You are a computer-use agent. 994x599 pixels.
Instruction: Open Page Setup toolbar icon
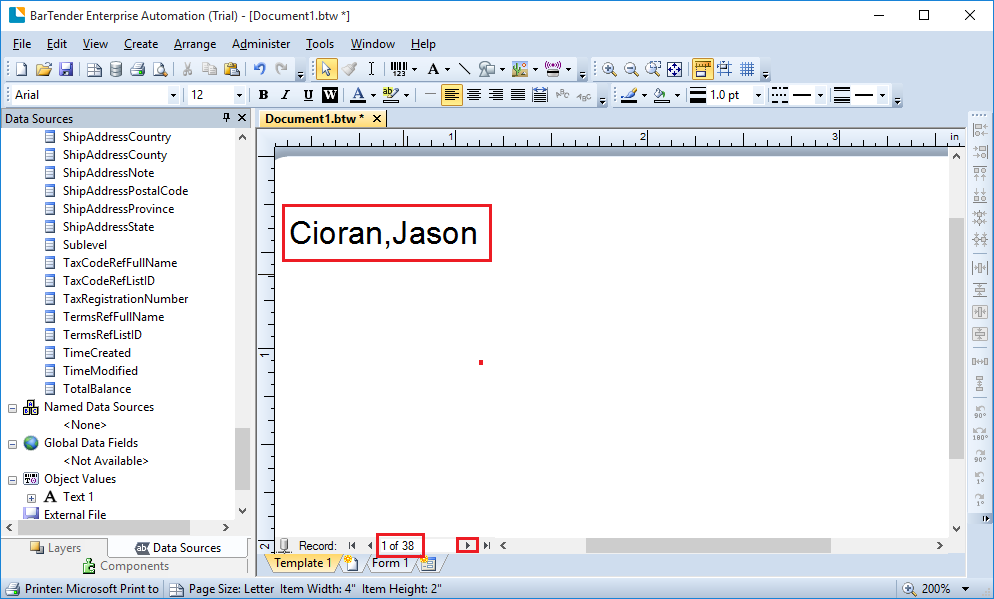pyautogui.click(x=94, y=69)
